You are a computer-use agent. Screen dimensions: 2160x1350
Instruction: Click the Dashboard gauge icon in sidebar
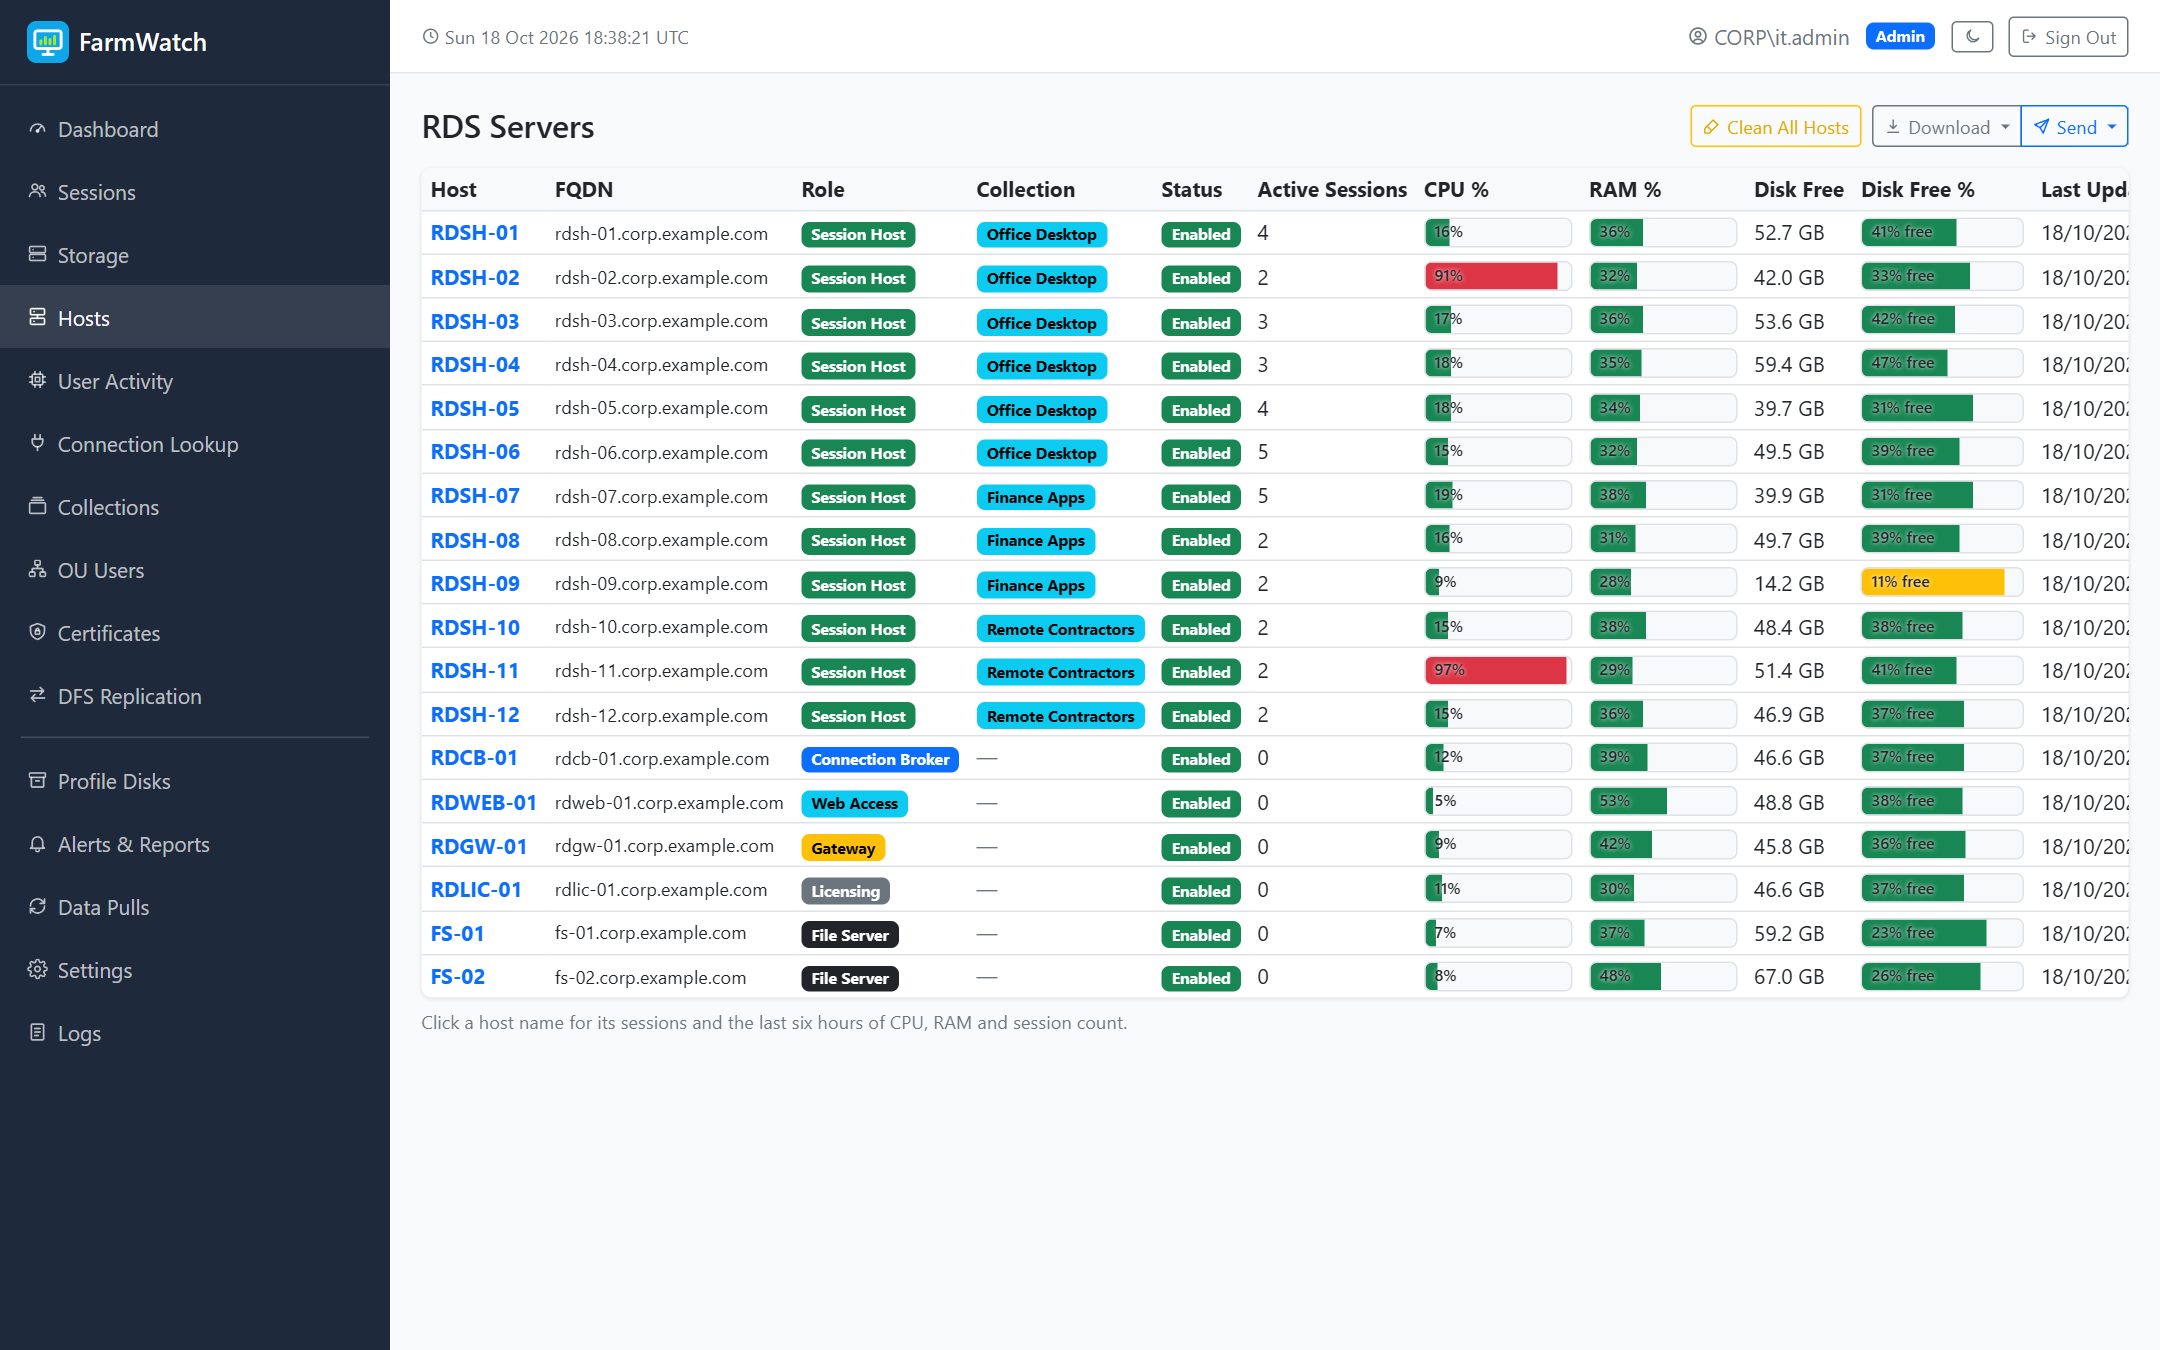click(38, 129)
